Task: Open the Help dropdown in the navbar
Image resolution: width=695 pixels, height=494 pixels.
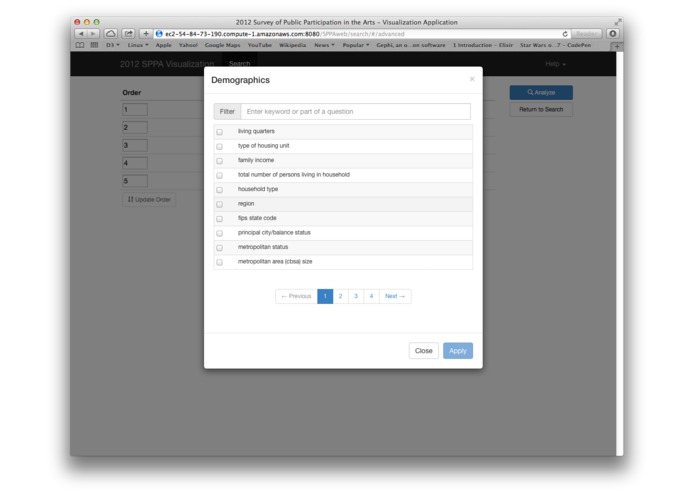Action: (x=555, y=64)
